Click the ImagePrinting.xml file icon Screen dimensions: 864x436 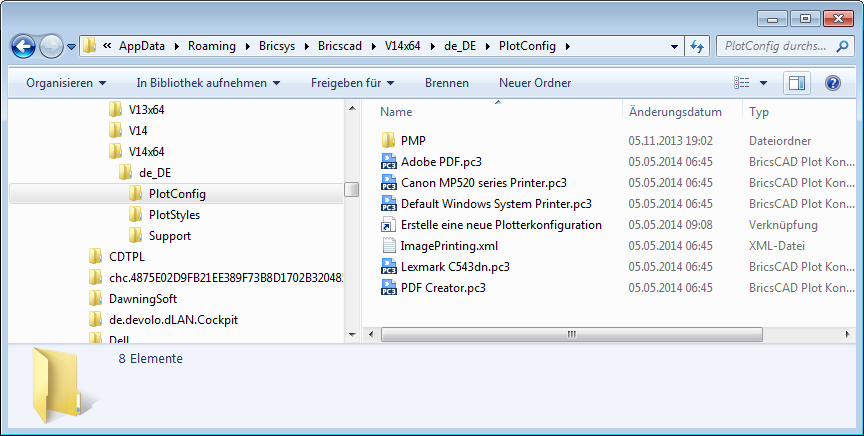(389, 246)
